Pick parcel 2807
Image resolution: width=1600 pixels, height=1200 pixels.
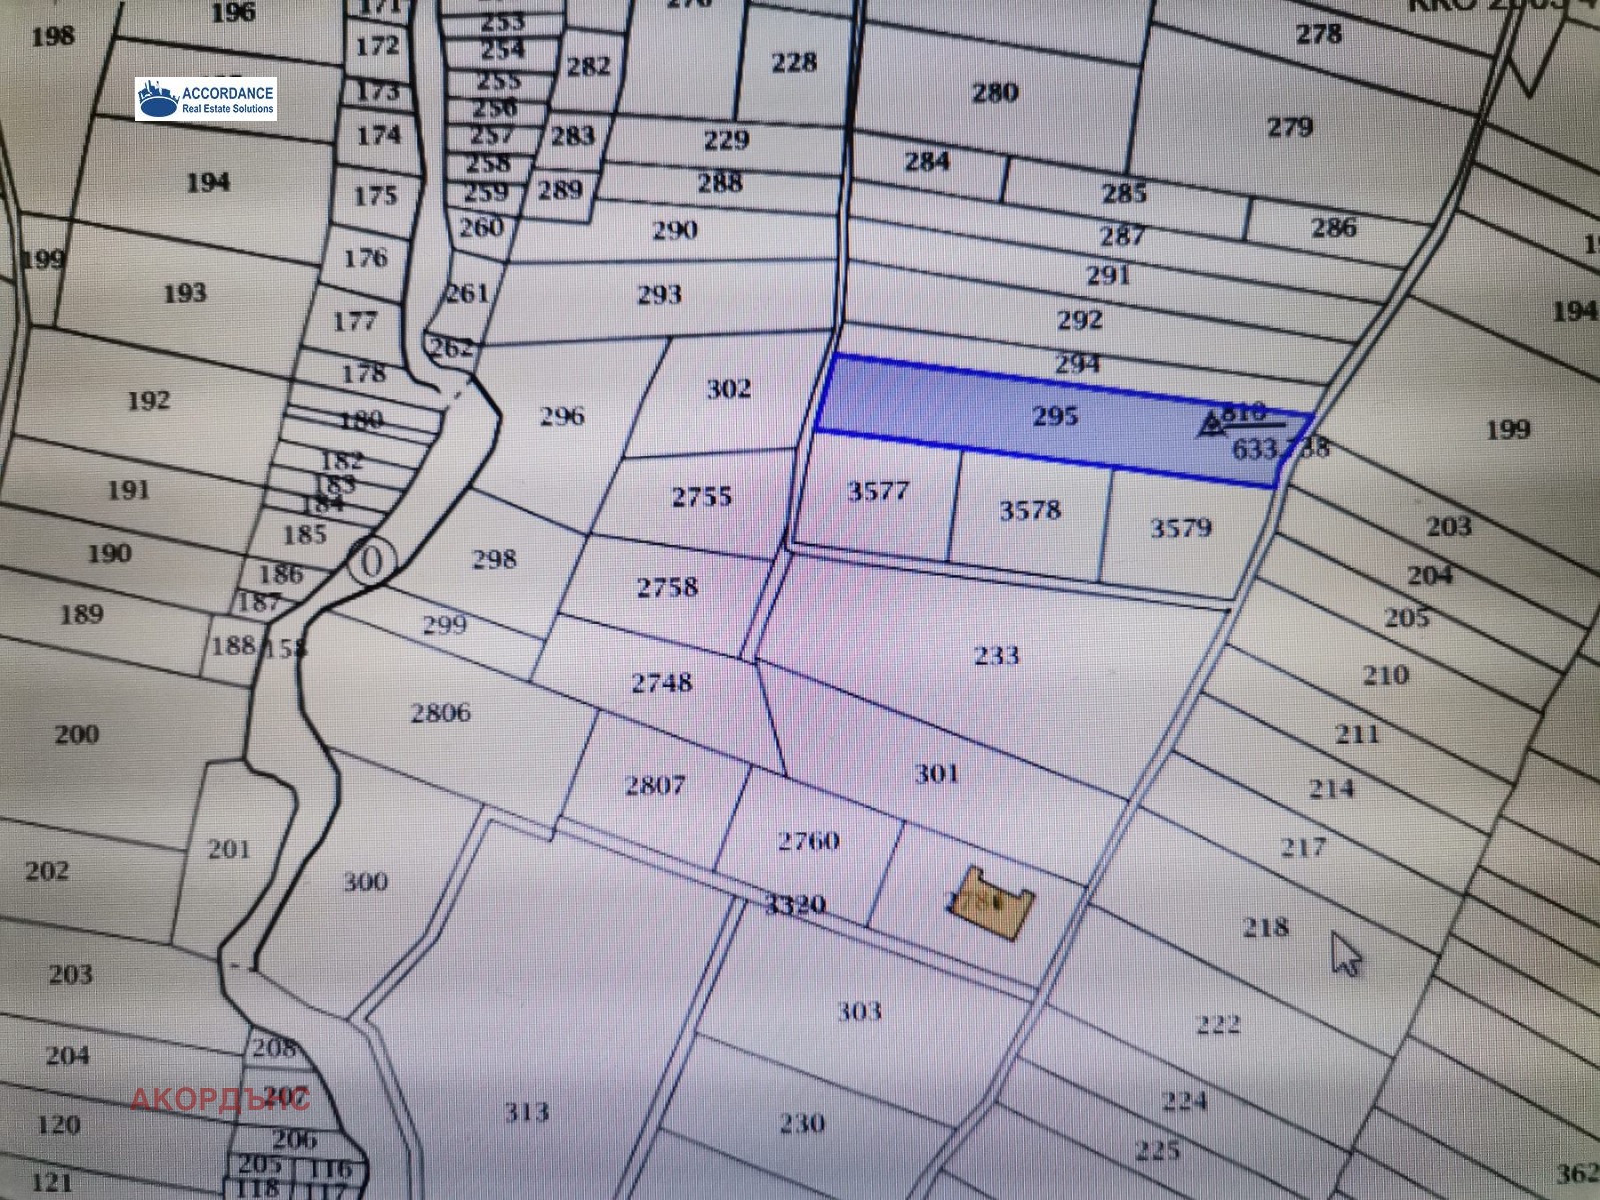click(655, 785)
